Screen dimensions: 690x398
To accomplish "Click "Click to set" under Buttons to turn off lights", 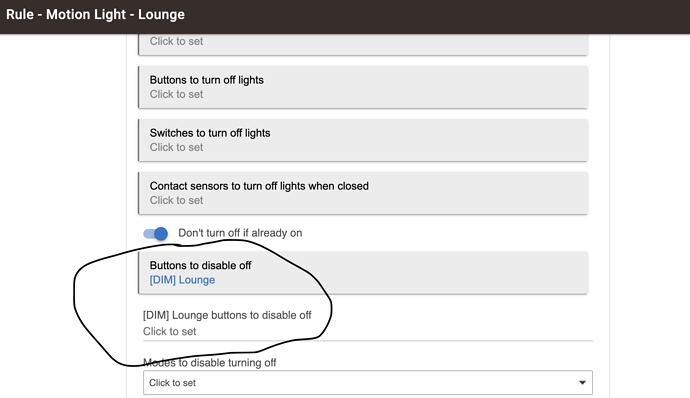I will click(x=176, y=94).
